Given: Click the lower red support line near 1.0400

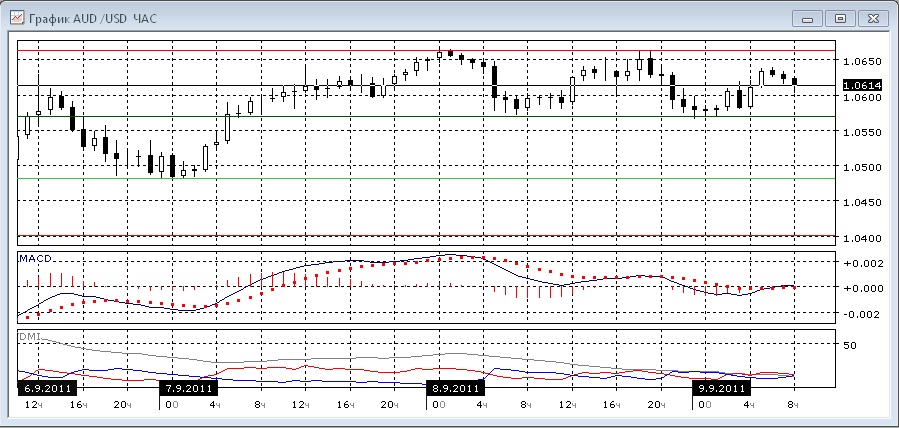Looking at the screenshot, I should coord(427,235).
